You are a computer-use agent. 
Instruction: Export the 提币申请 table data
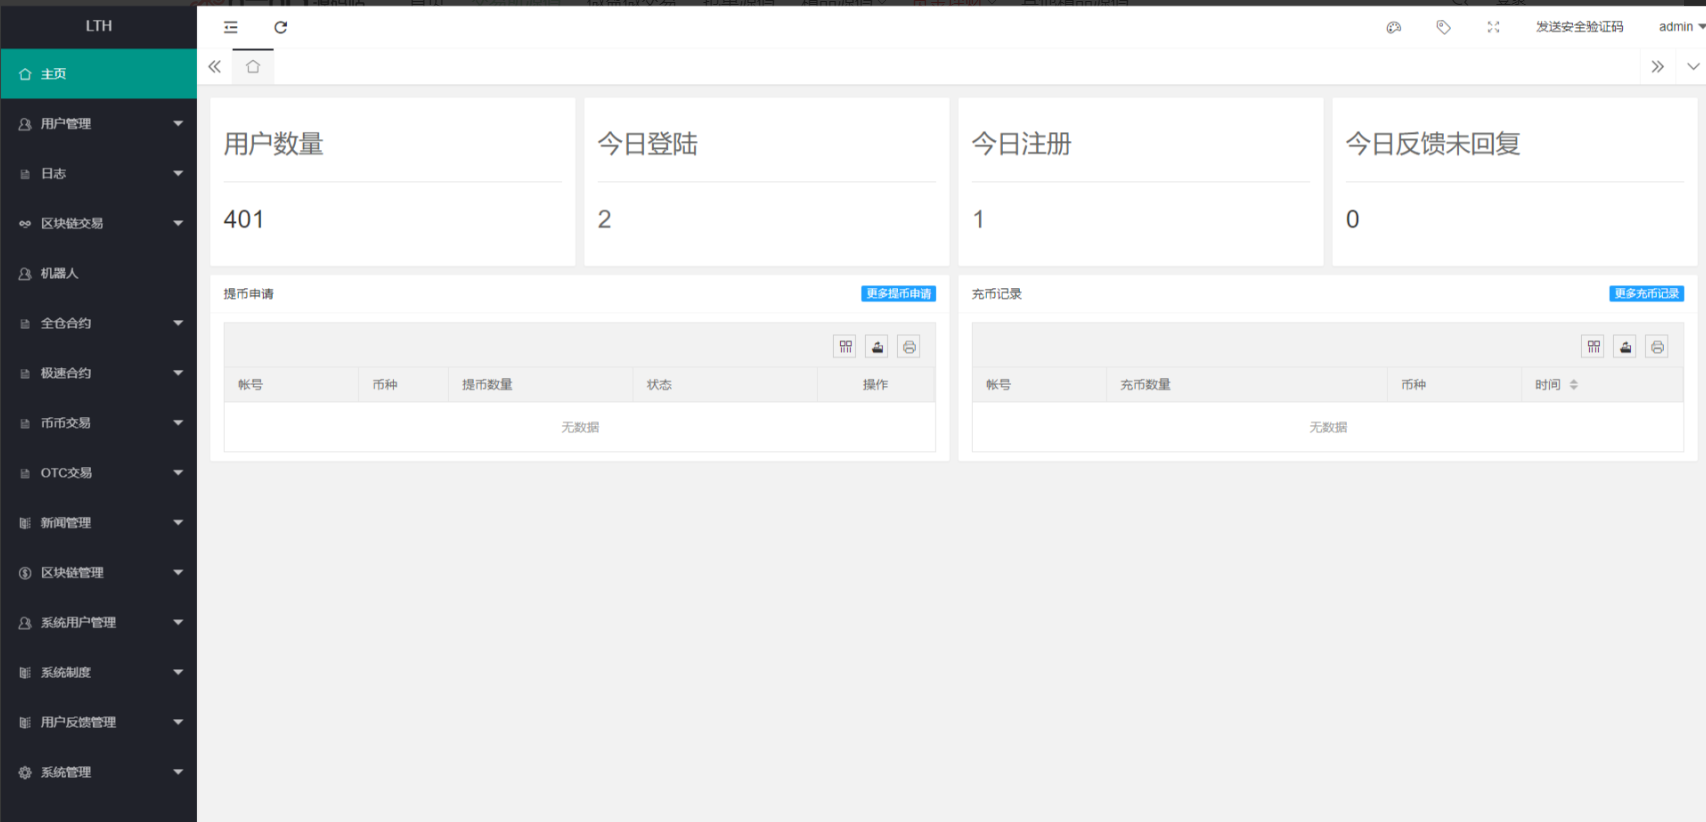click(877, 347)
